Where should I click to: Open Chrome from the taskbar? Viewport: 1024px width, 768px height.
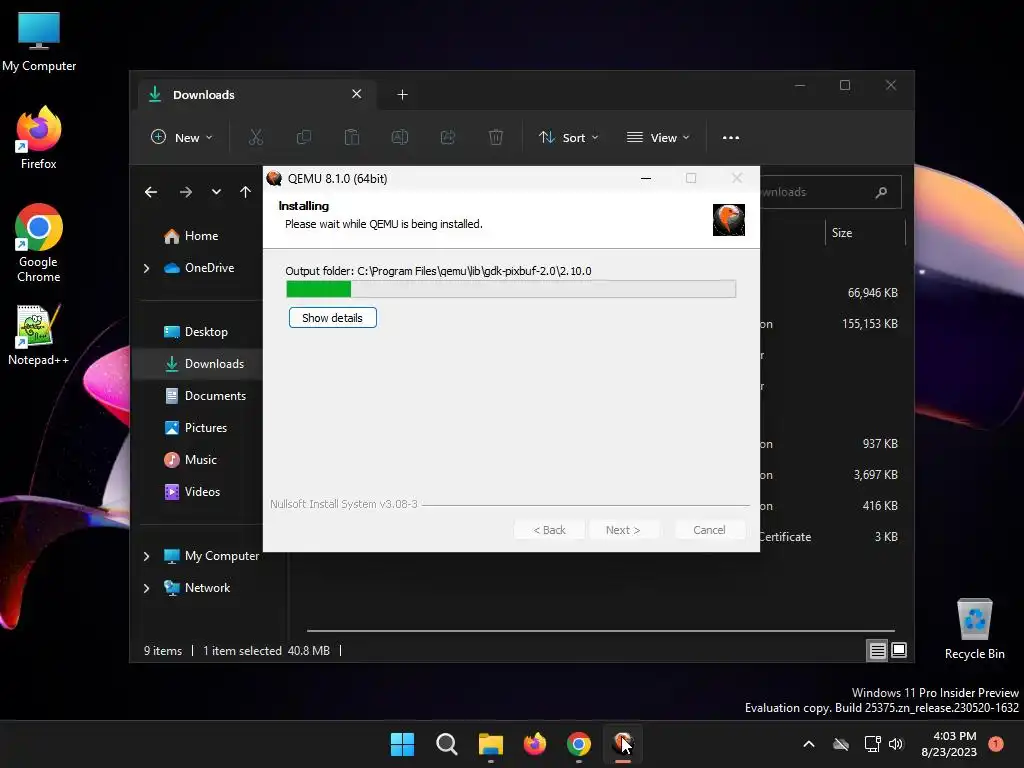[x=579, y=744]
